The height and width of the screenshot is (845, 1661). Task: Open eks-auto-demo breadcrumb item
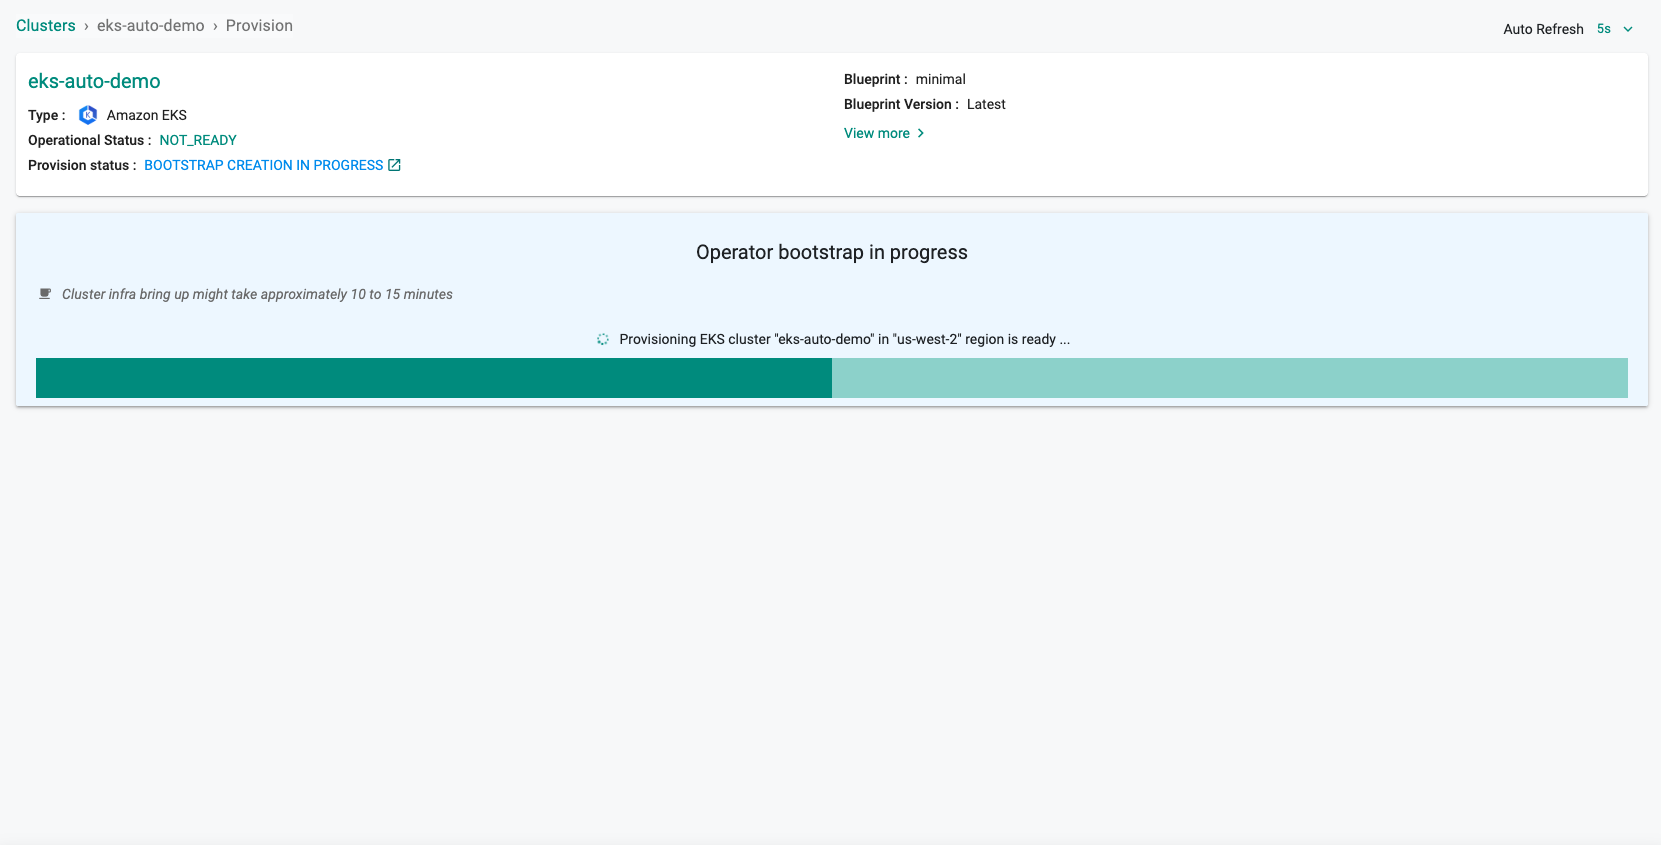151,26
